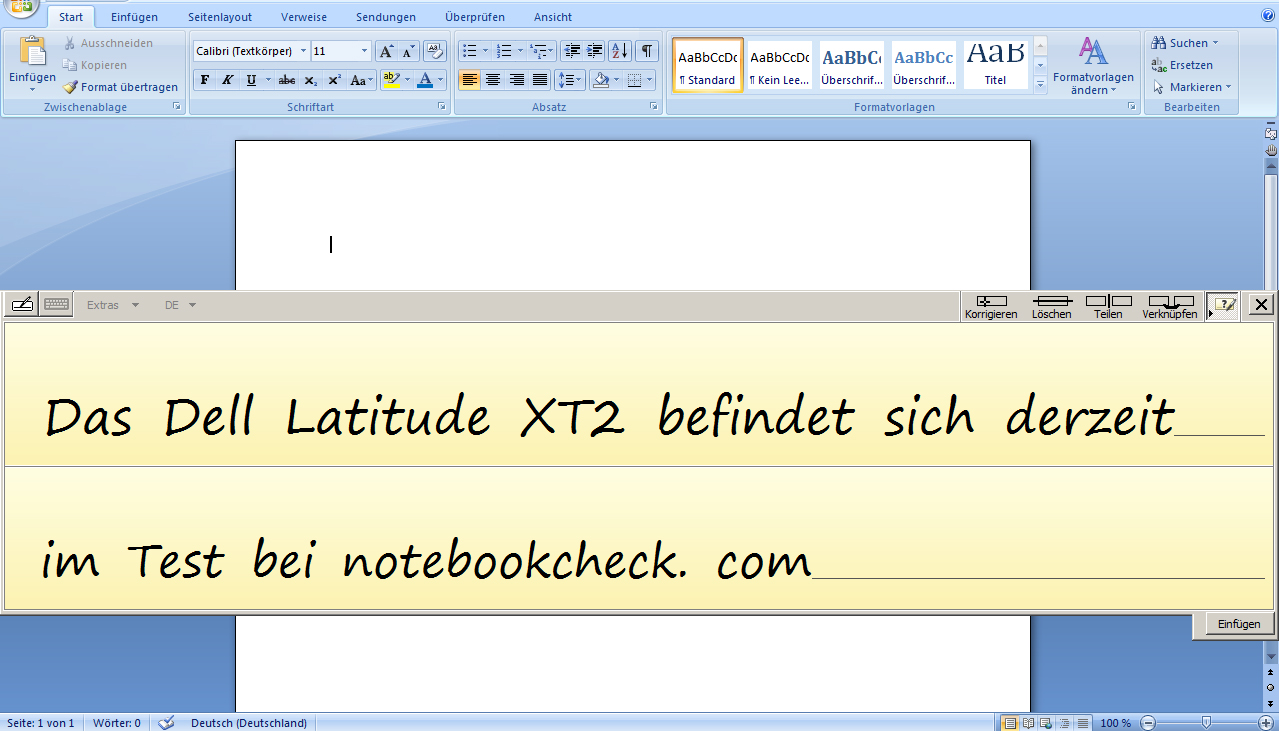Click Ersetzen in Bearbeiten group
Screen dimensions: 1279x731
(x=1182, y=65)
